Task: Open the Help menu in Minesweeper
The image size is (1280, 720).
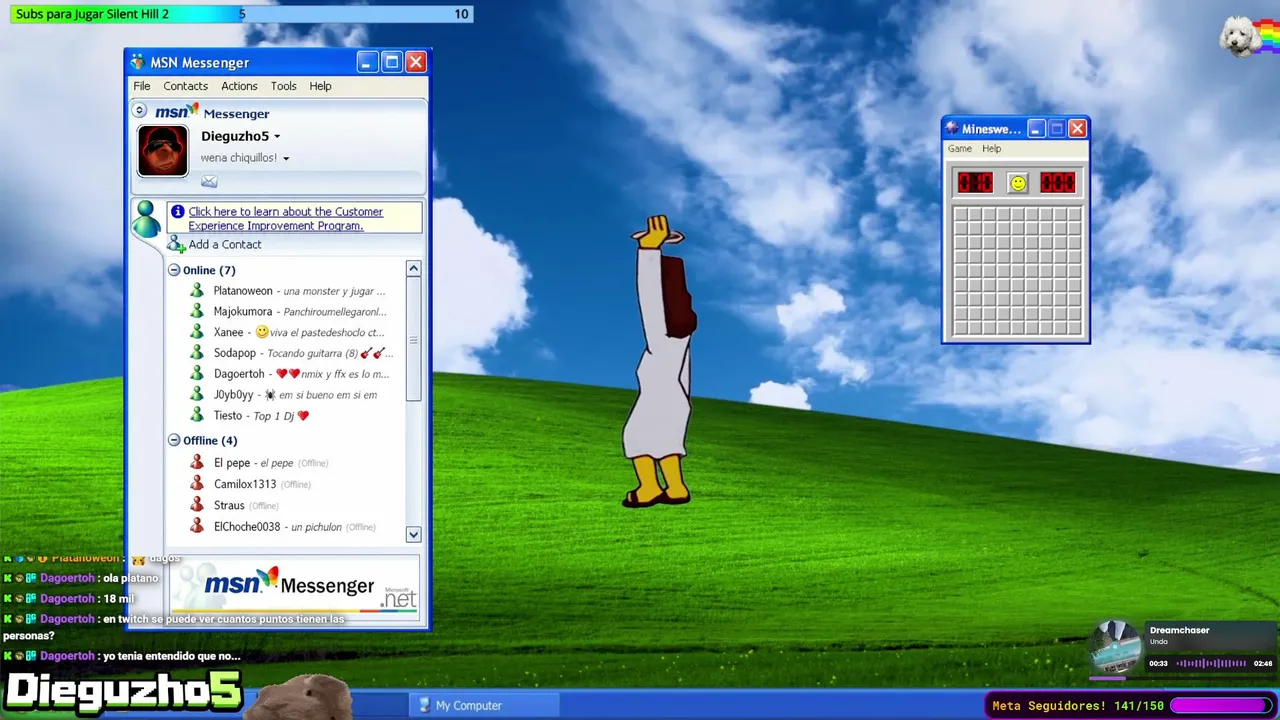Action: coord(991,149)
